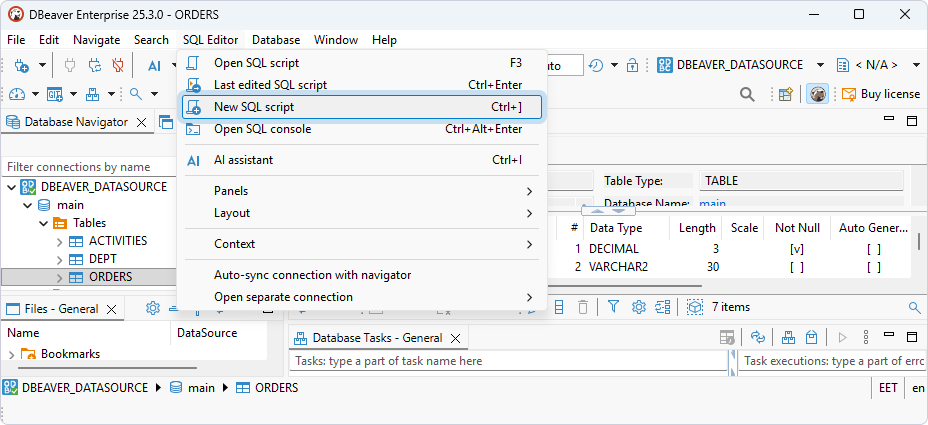
Task: Open the GIT icon dropdown arrow
Action: (x=73, y=94)
